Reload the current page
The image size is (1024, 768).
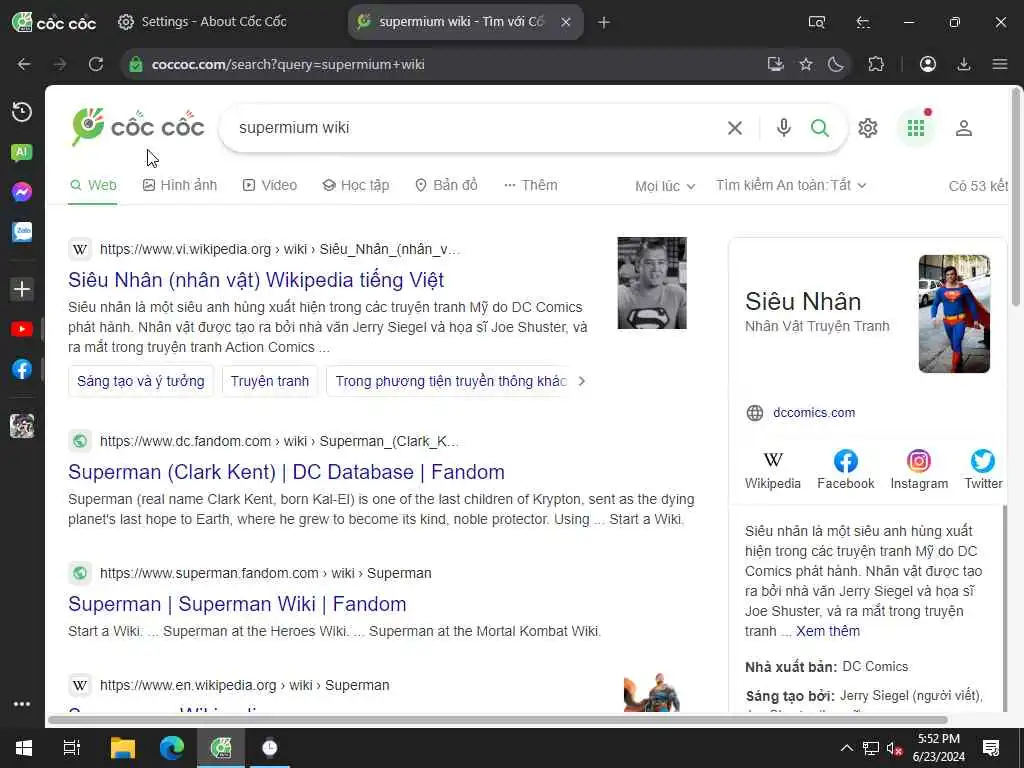click(96, 64)
